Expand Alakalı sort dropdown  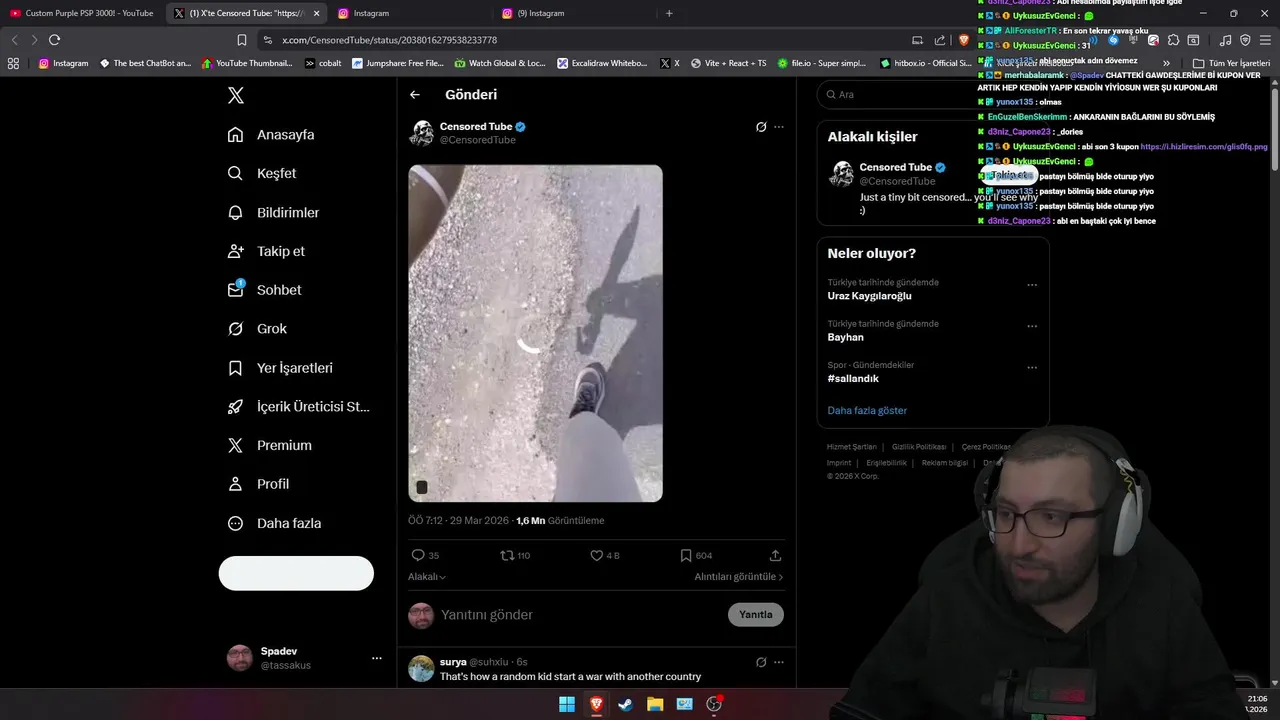click(x=427, y=577)
